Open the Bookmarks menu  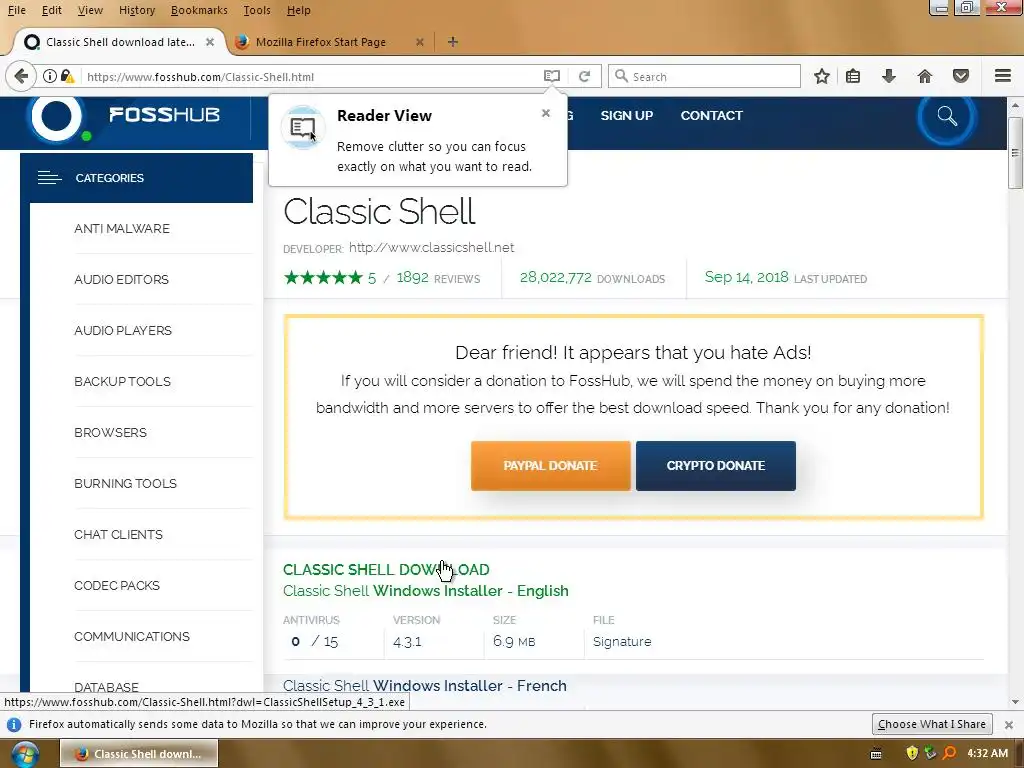pyautogui.click(x=199, y=10)
